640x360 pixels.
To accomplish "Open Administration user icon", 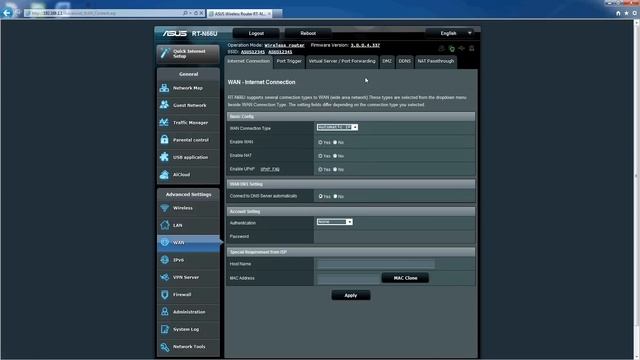I will click(164, 311).
